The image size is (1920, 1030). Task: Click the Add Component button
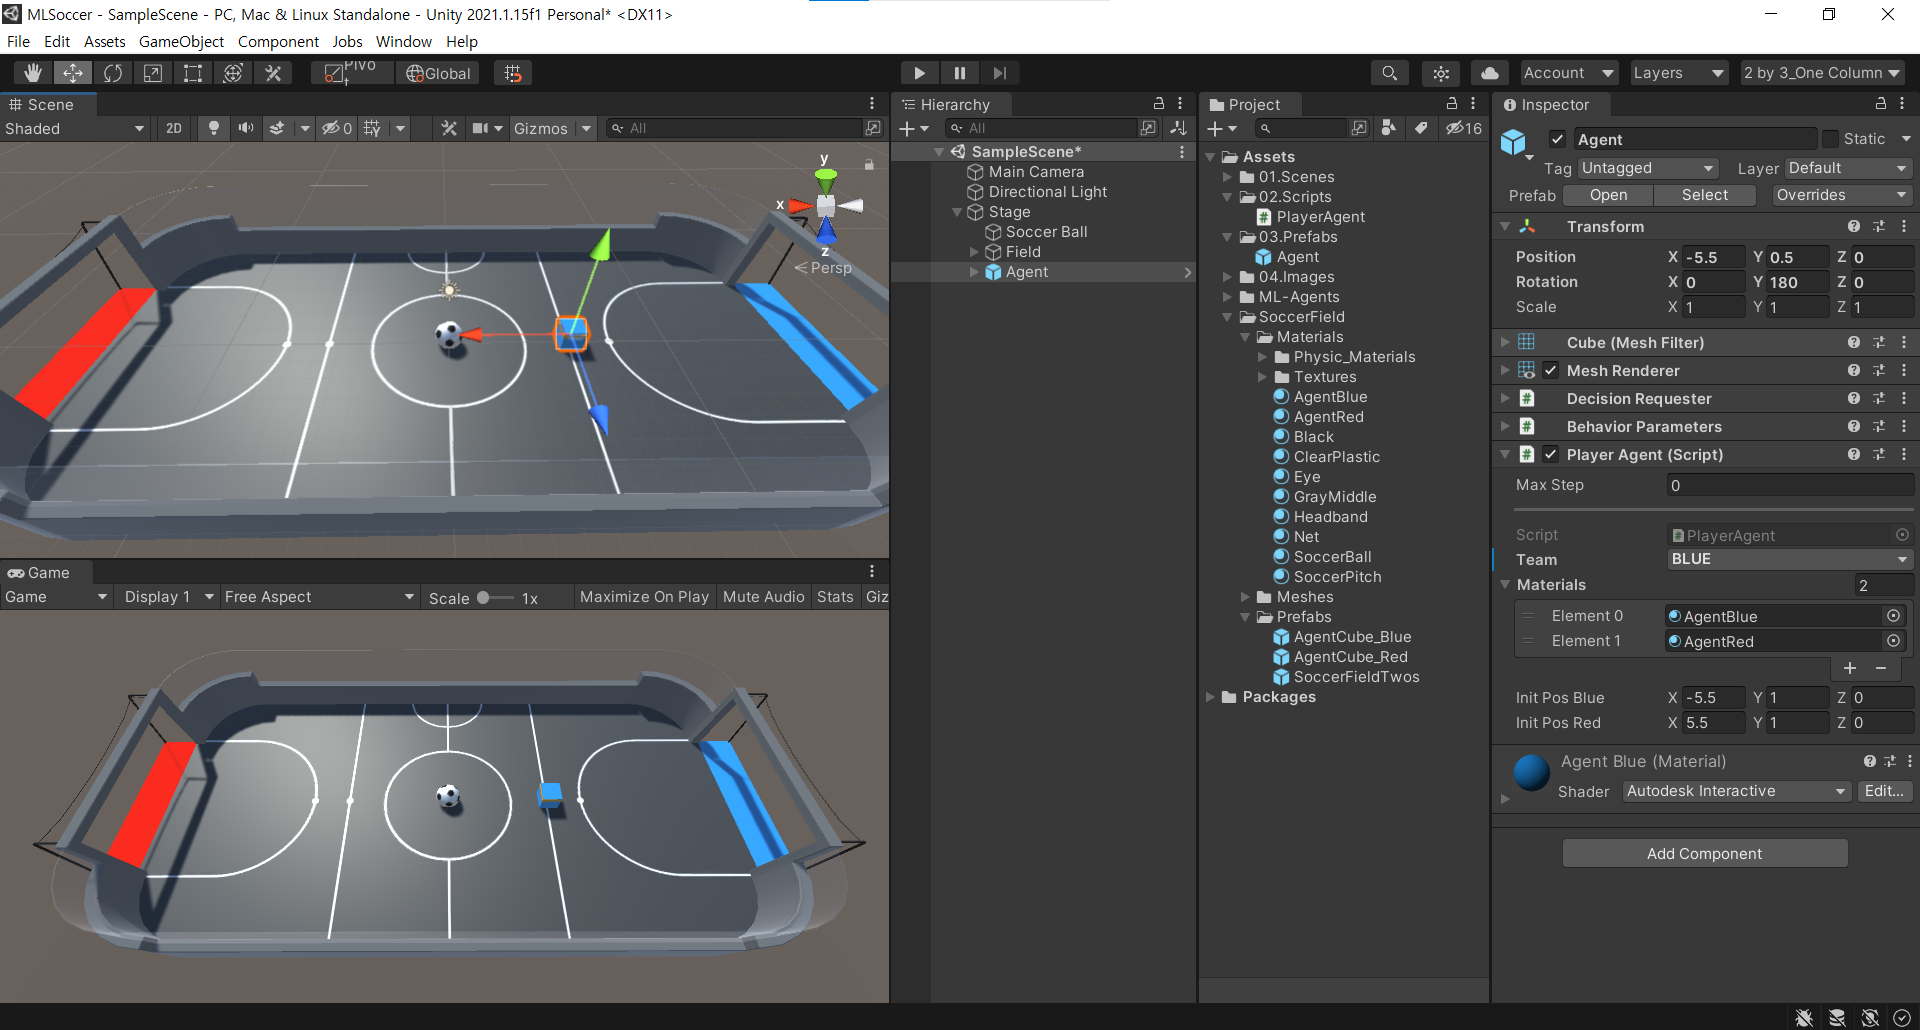click(1705, 853)
